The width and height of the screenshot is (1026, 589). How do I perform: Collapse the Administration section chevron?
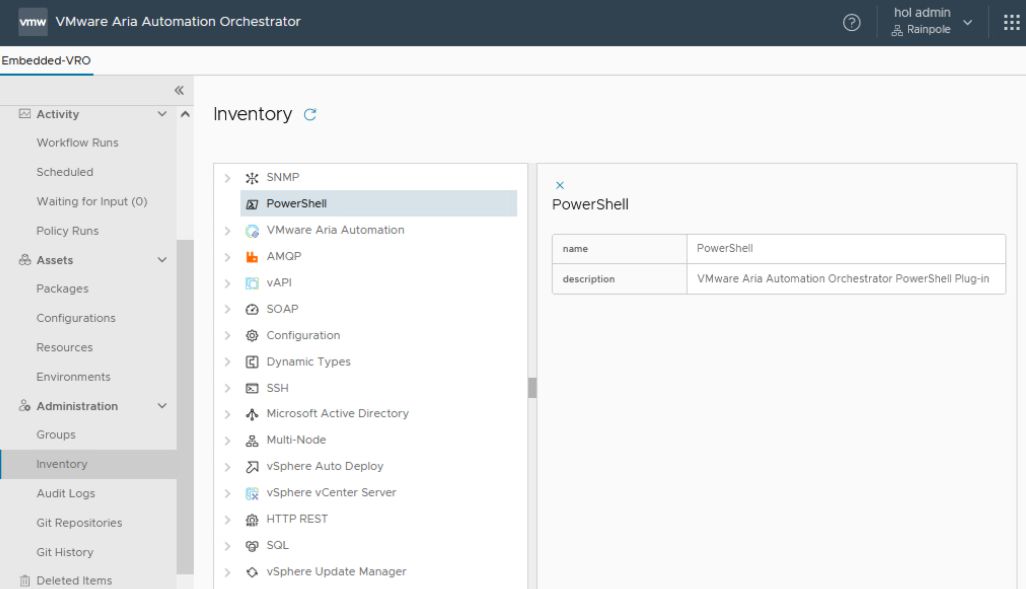(x=162, y=406)
